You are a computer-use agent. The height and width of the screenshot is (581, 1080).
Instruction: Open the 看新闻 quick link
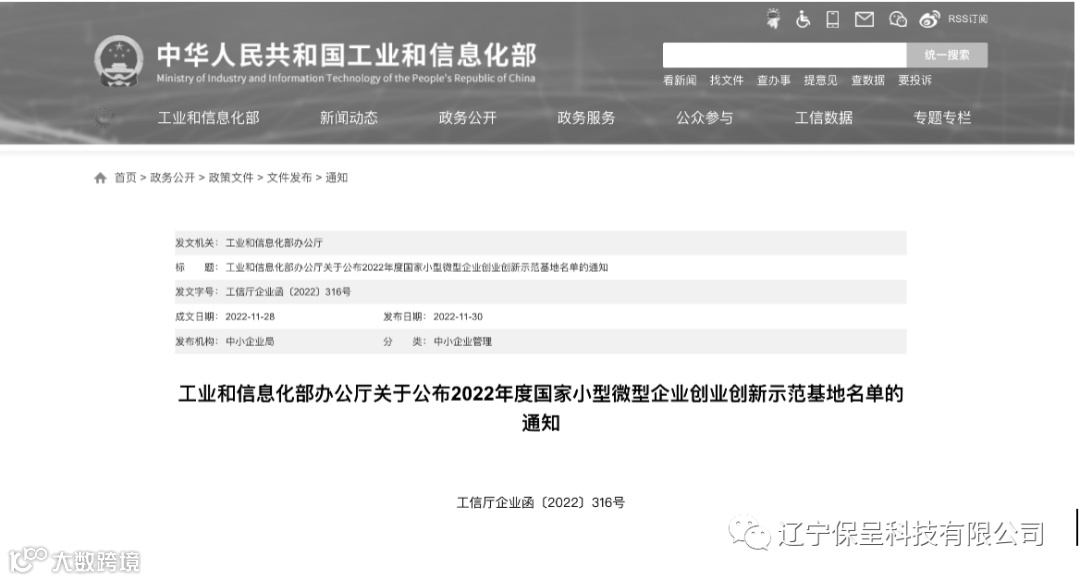click(x=680, y=81)
